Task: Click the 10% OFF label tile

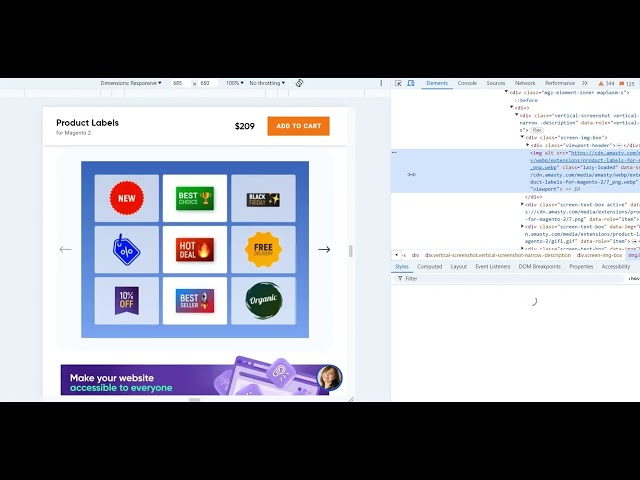Action: pyautogui.click(x=127, y=301)
